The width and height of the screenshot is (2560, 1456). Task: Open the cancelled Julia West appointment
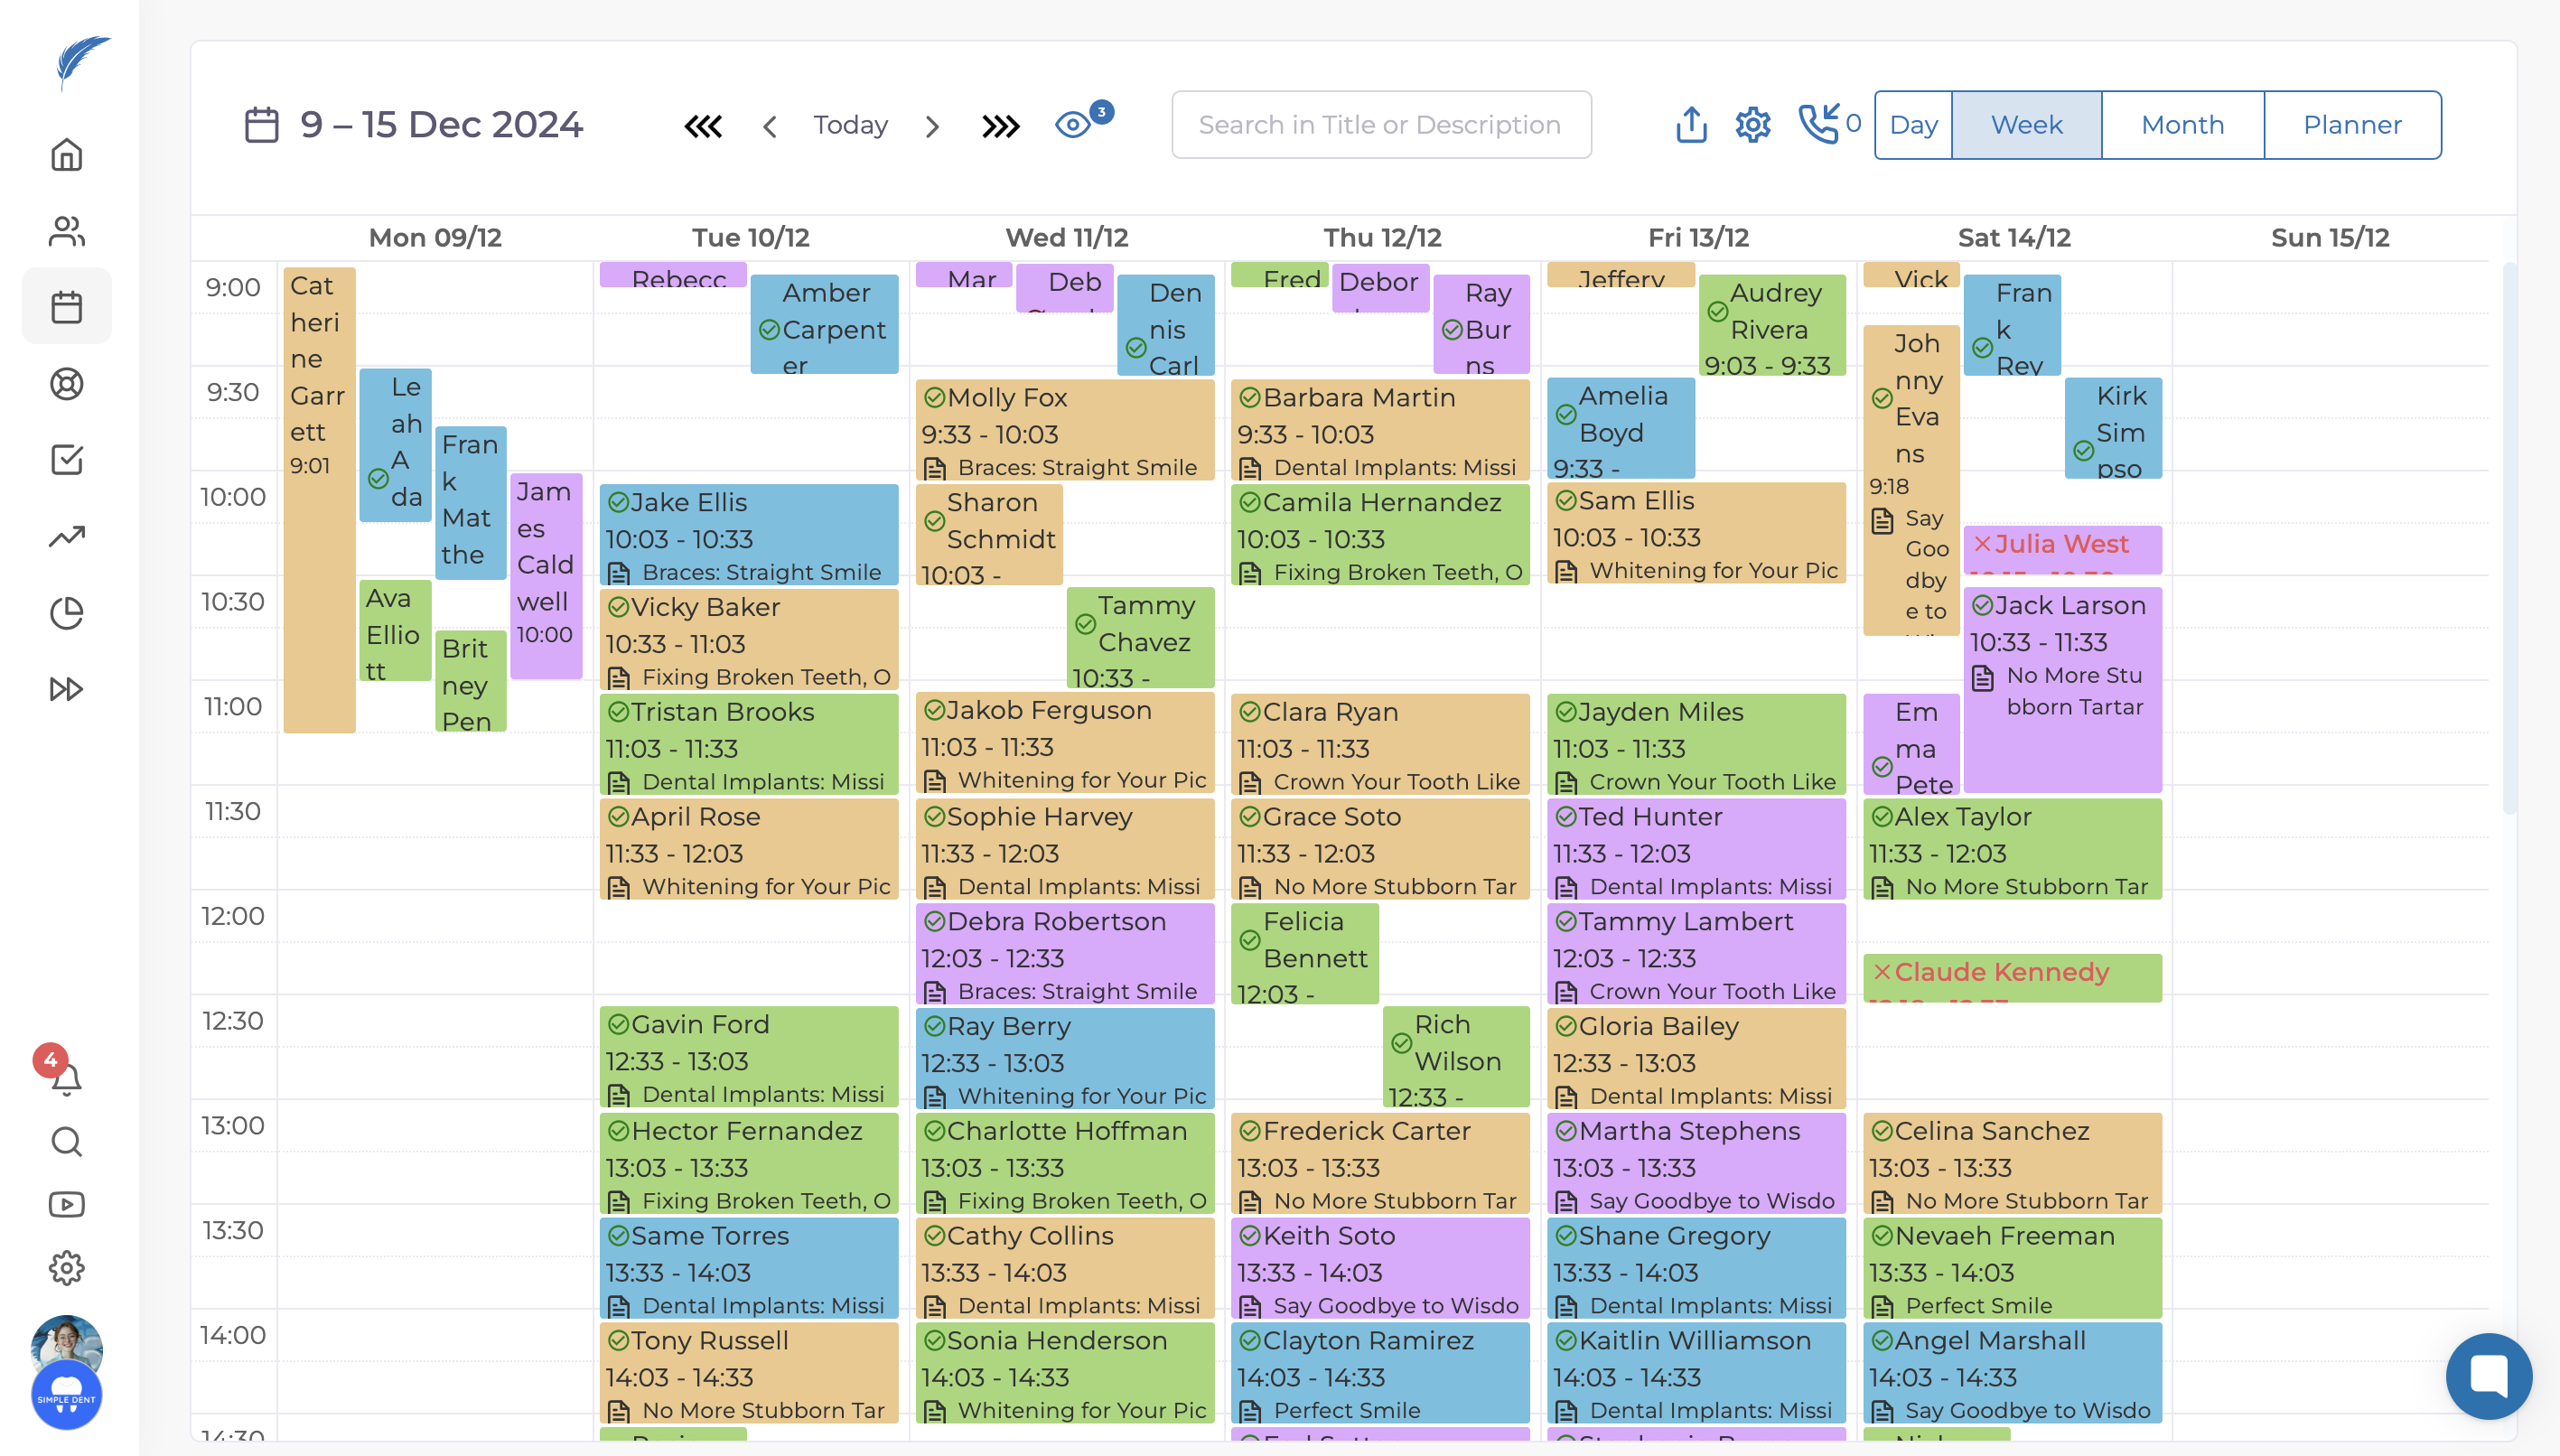coord(2062,547)
